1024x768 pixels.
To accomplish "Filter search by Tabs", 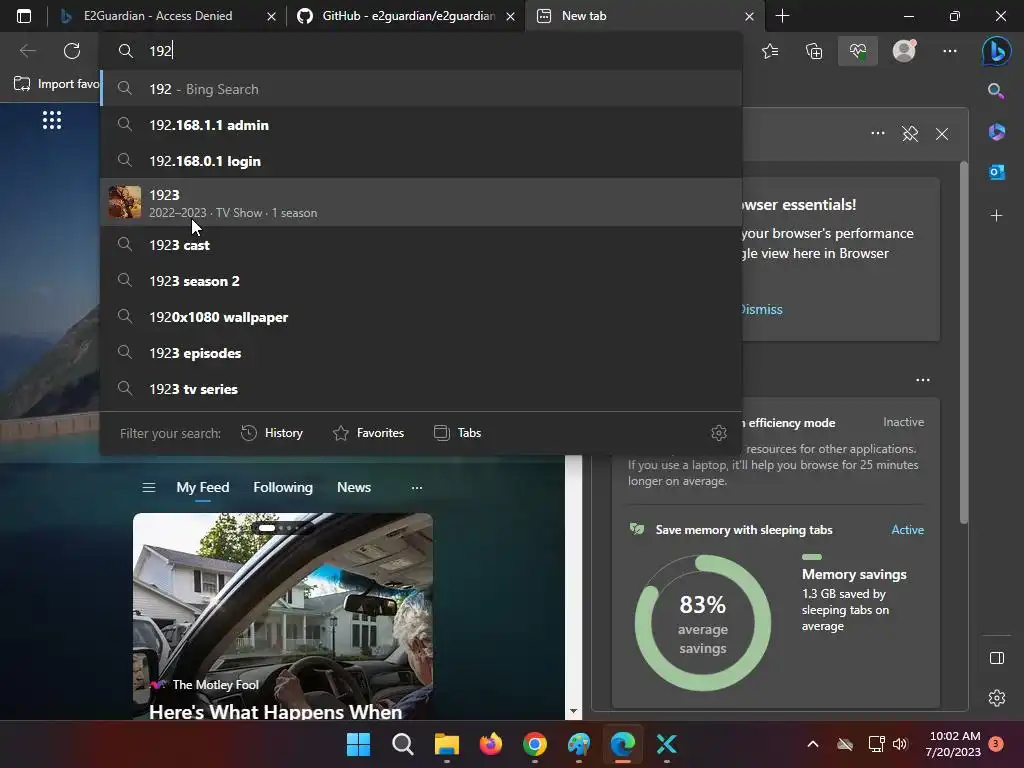I will point(457,433).
